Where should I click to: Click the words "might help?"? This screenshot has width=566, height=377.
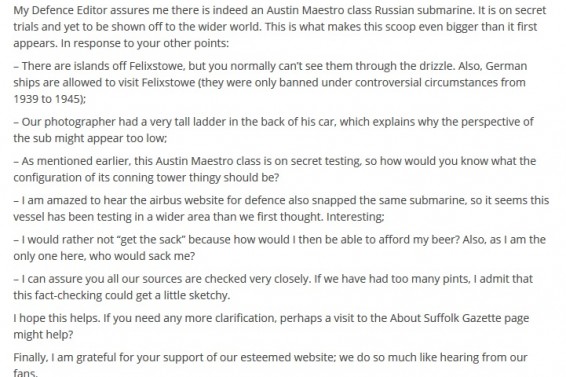[x=43, y=334]
